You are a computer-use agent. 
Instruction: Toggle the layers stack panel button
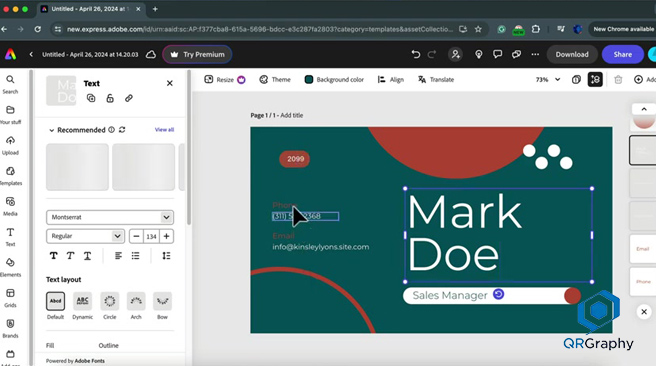pyautogui.click(x=595, y=79)
